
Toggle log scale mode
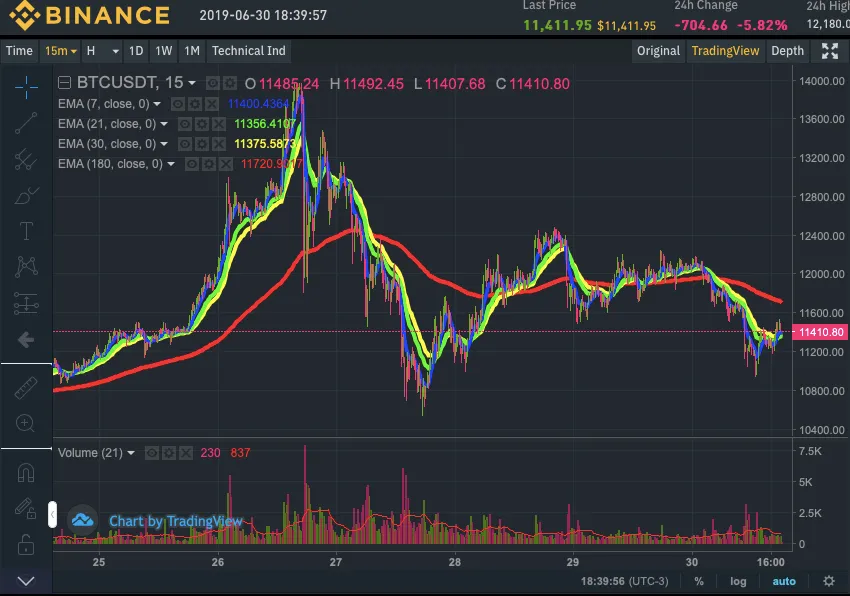[x=738, y=581]
